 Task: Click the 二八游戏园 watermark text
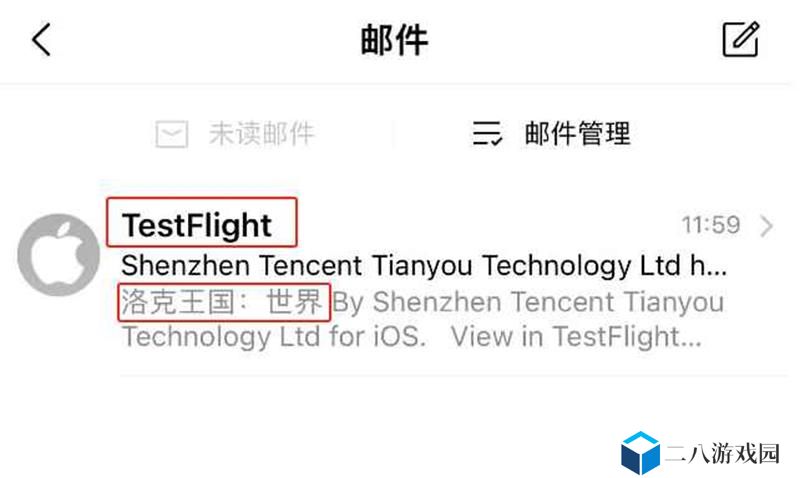click(723, 453)
